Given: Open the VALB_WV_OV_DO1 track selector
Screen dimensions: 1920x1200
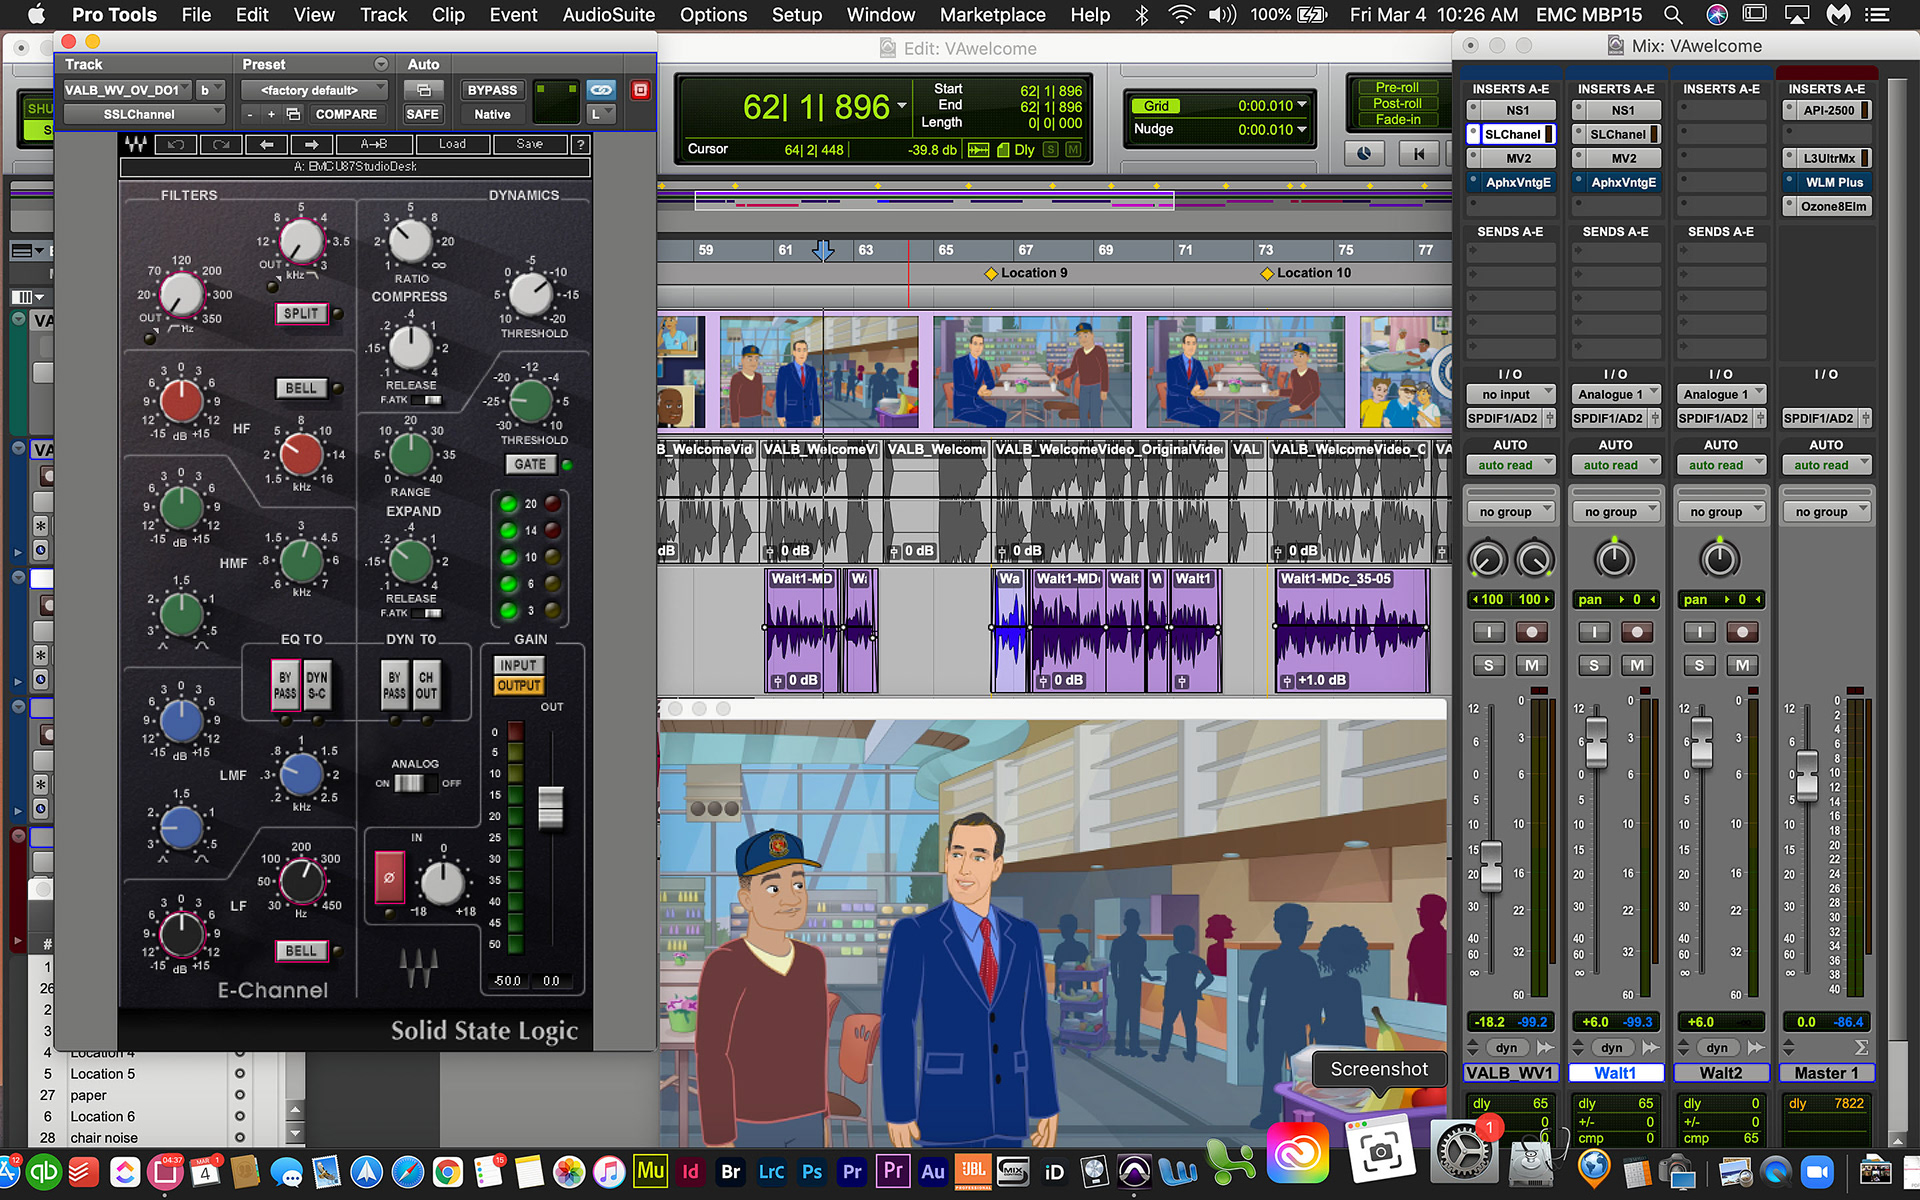Looking at the screenshot, I should pyautogui.click(x=128, y=90).
